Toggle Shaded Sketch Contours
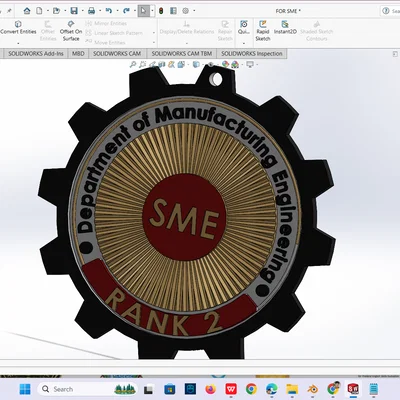400x400 pixels. point(316,31)
